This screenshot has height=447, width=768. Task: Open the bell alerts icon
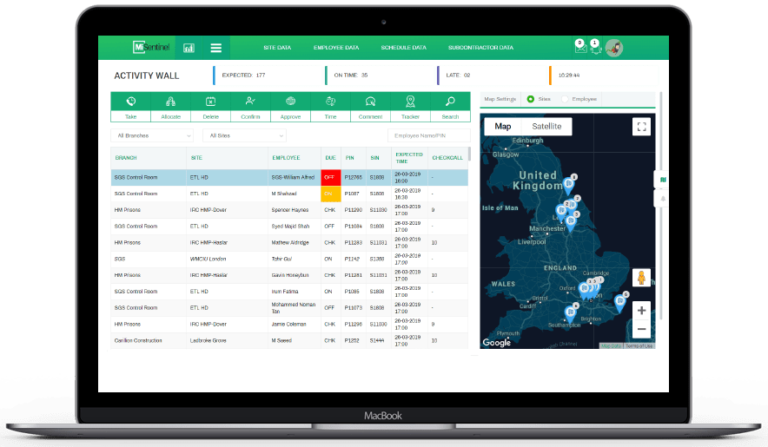[596, 47]
